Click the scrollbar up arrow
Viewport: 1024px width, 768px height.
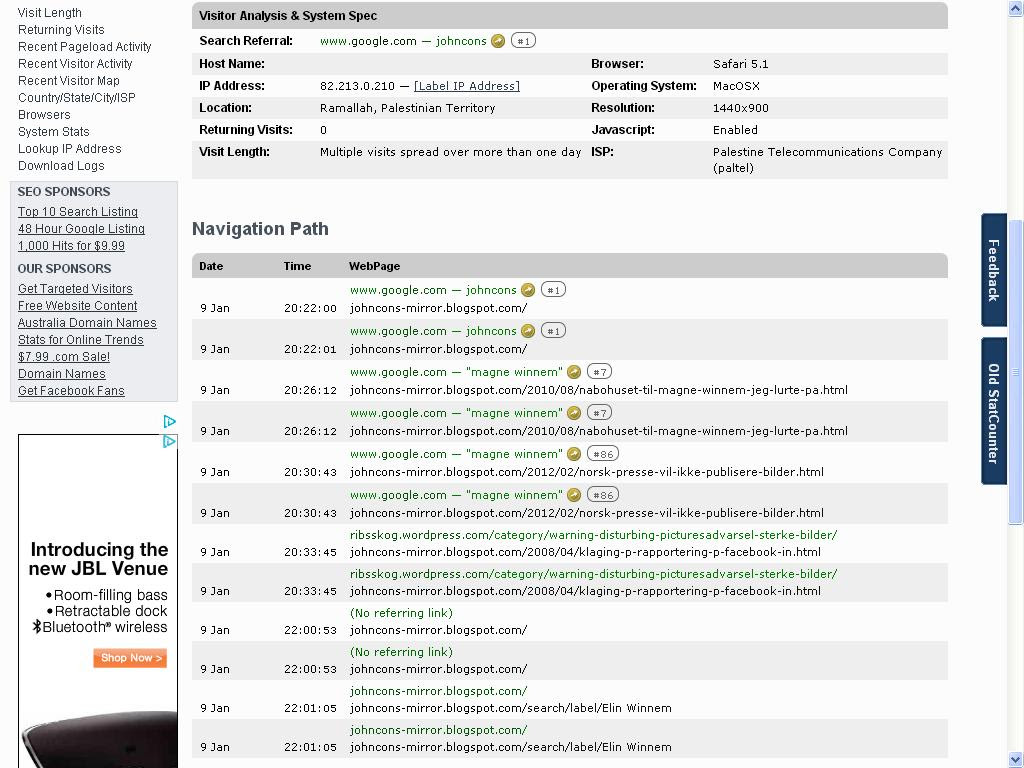point(1016,8)
